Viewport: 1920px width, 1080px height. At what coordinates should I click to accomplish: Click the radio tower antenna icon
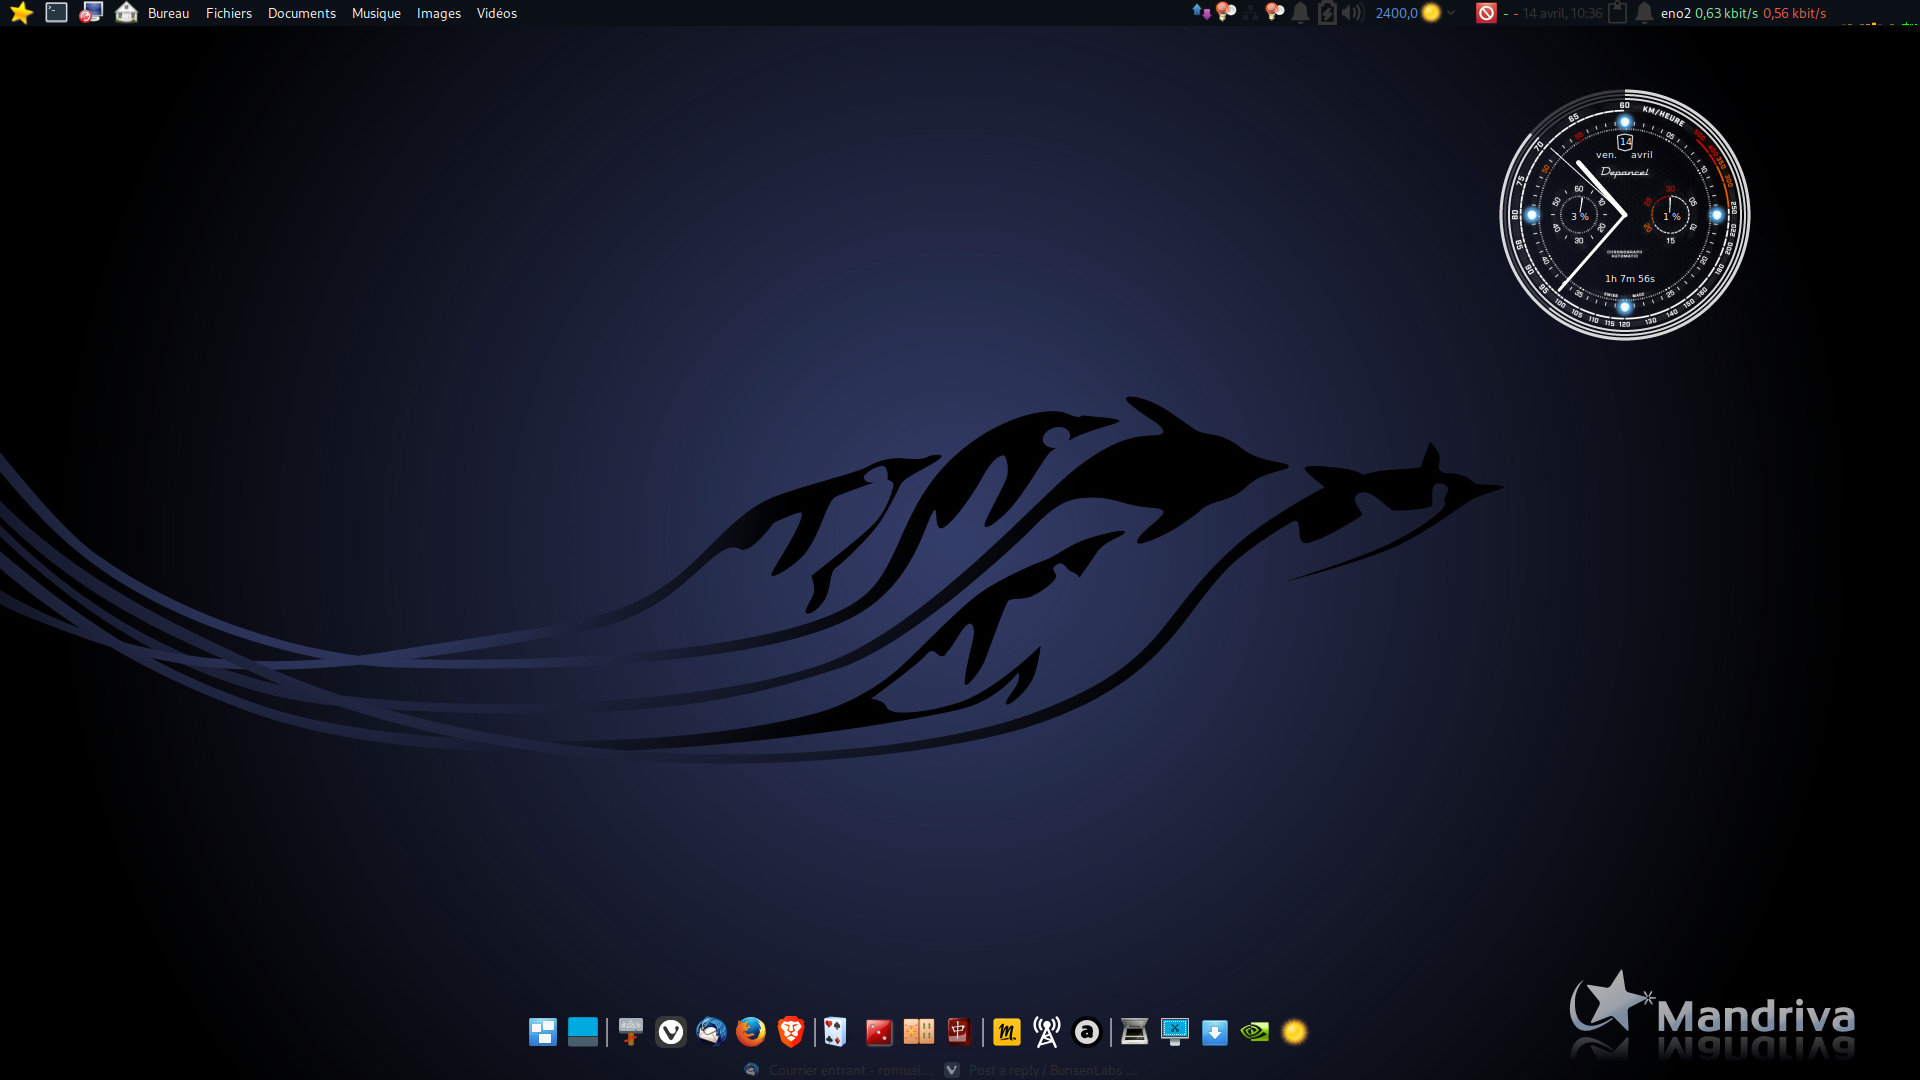tap(1047, 1032)
